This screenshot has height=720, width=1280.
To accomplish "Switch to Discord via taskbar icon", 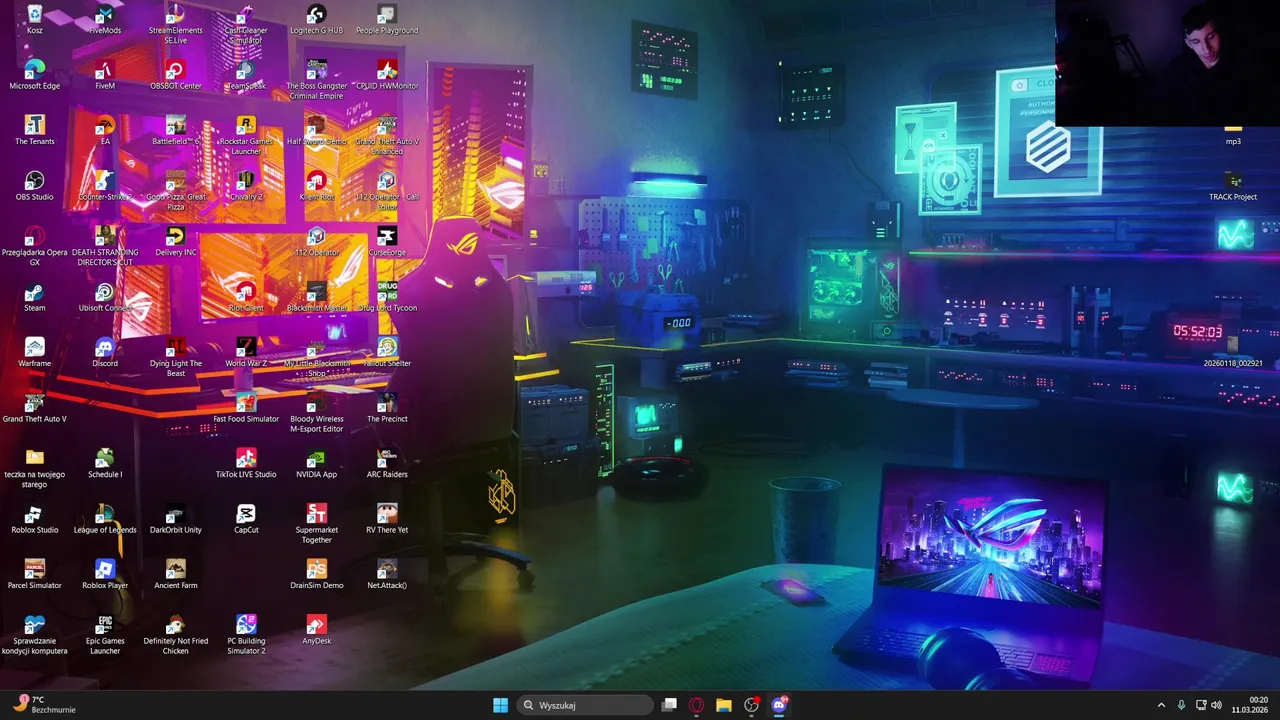I will pyautogui.click(x=779, y=705).
